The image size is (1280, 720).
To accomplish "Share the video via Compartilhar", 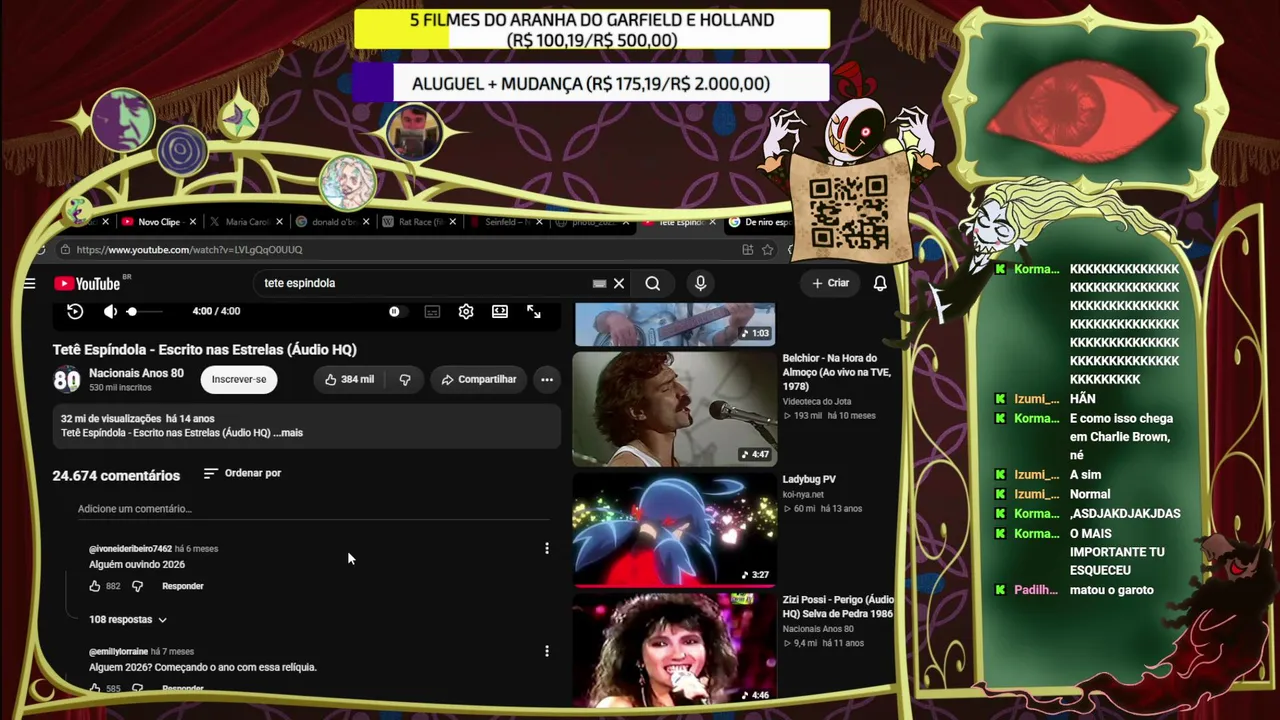I will click(x=479, y=379).
